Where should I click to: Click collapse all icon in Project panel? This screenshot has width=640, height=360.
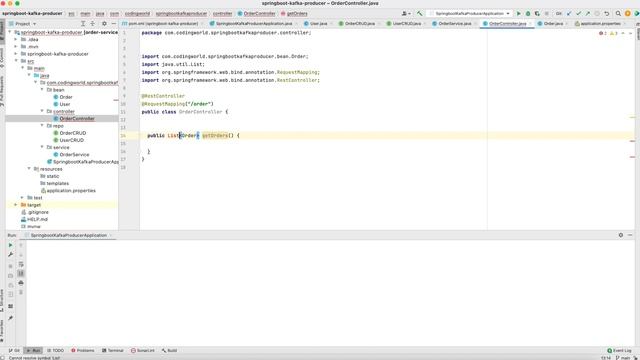point(93,24)
